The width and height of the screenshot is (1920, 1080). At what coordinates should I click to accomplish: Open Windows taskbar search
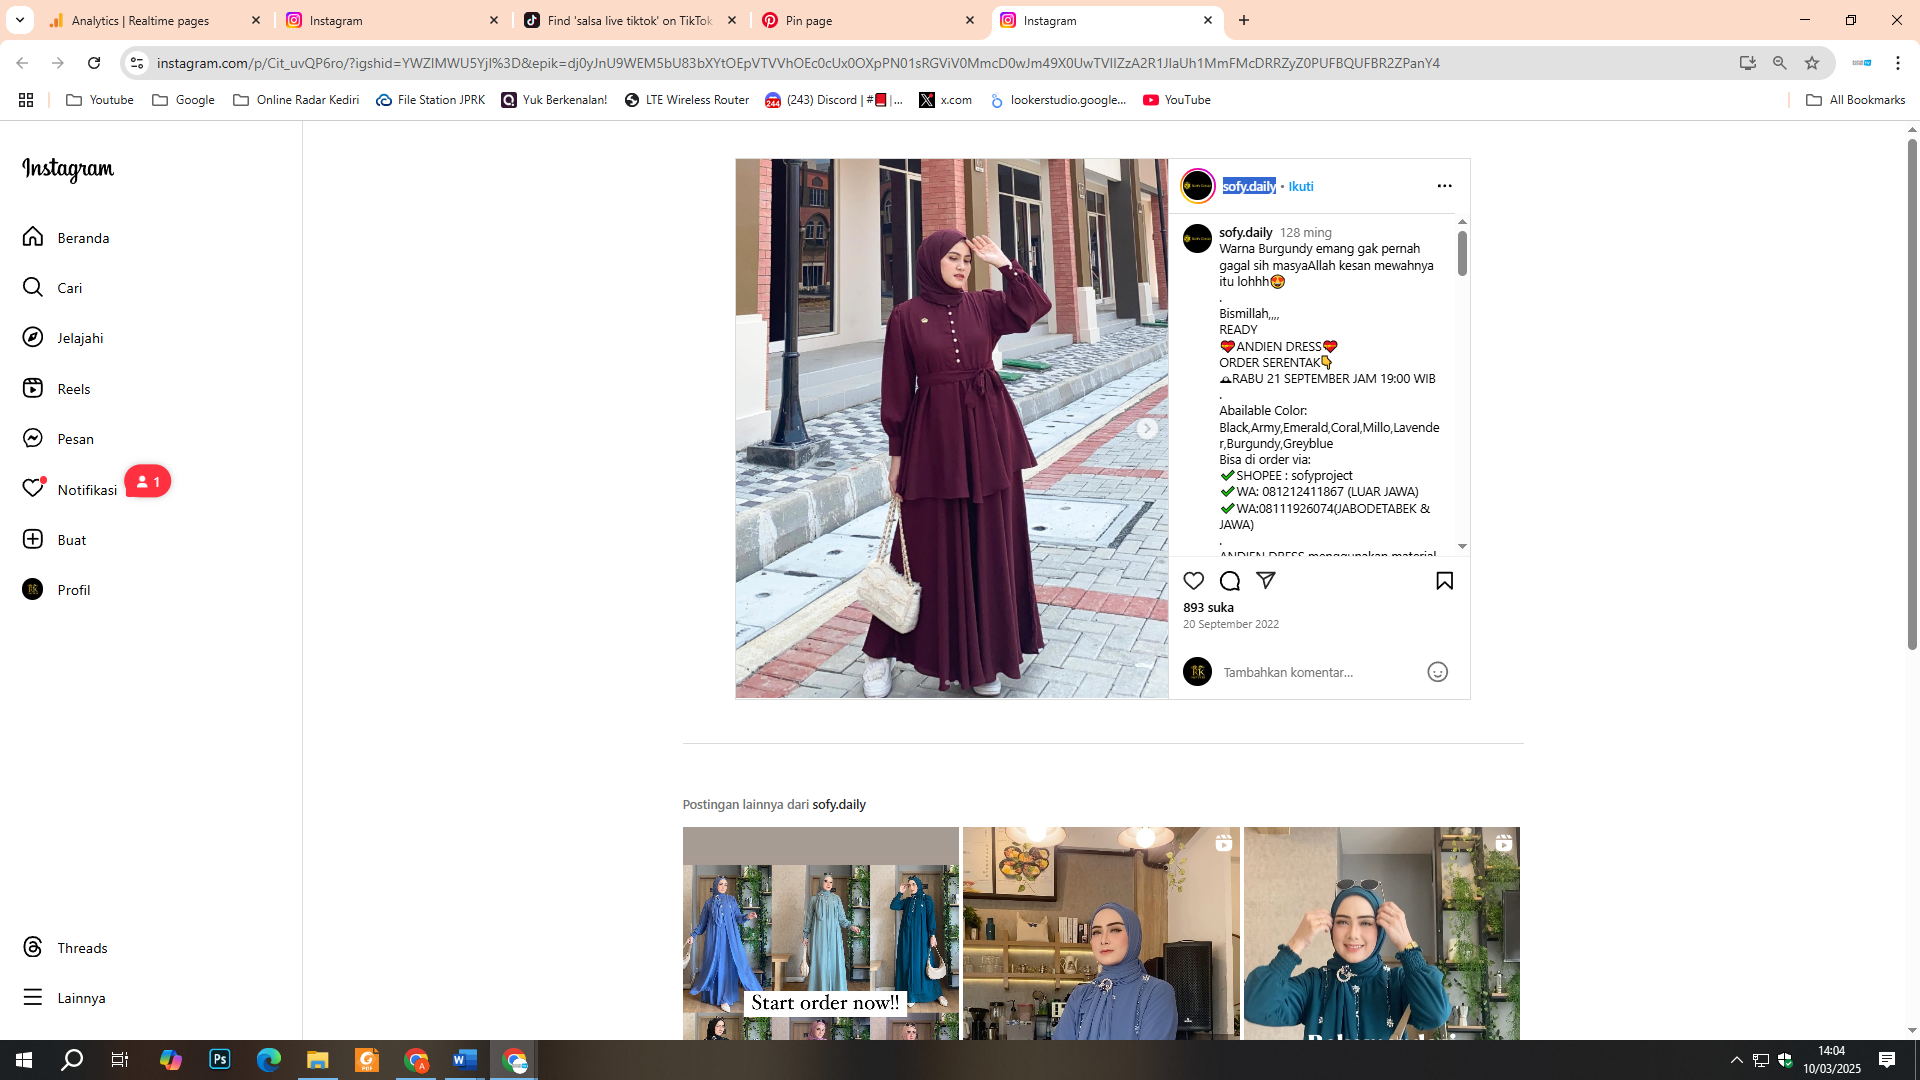coord(72,1060)
